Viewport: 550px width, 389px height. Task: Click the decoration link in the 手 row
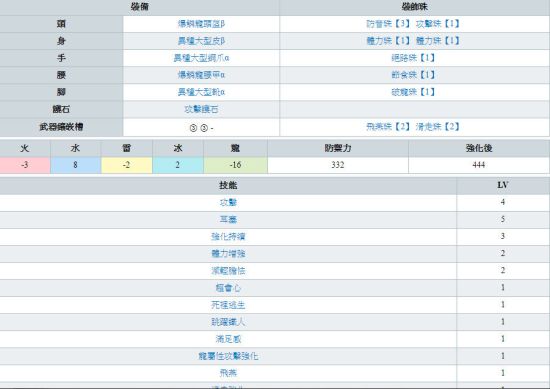(413, 58)
